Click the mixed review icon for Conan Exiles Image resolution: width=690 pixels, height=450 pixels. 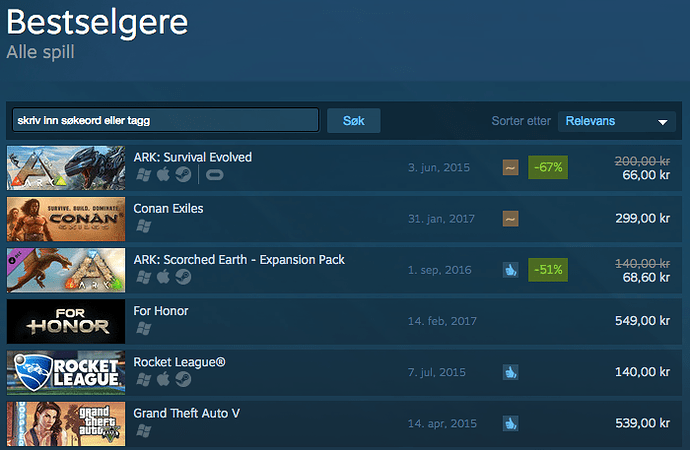510,219
